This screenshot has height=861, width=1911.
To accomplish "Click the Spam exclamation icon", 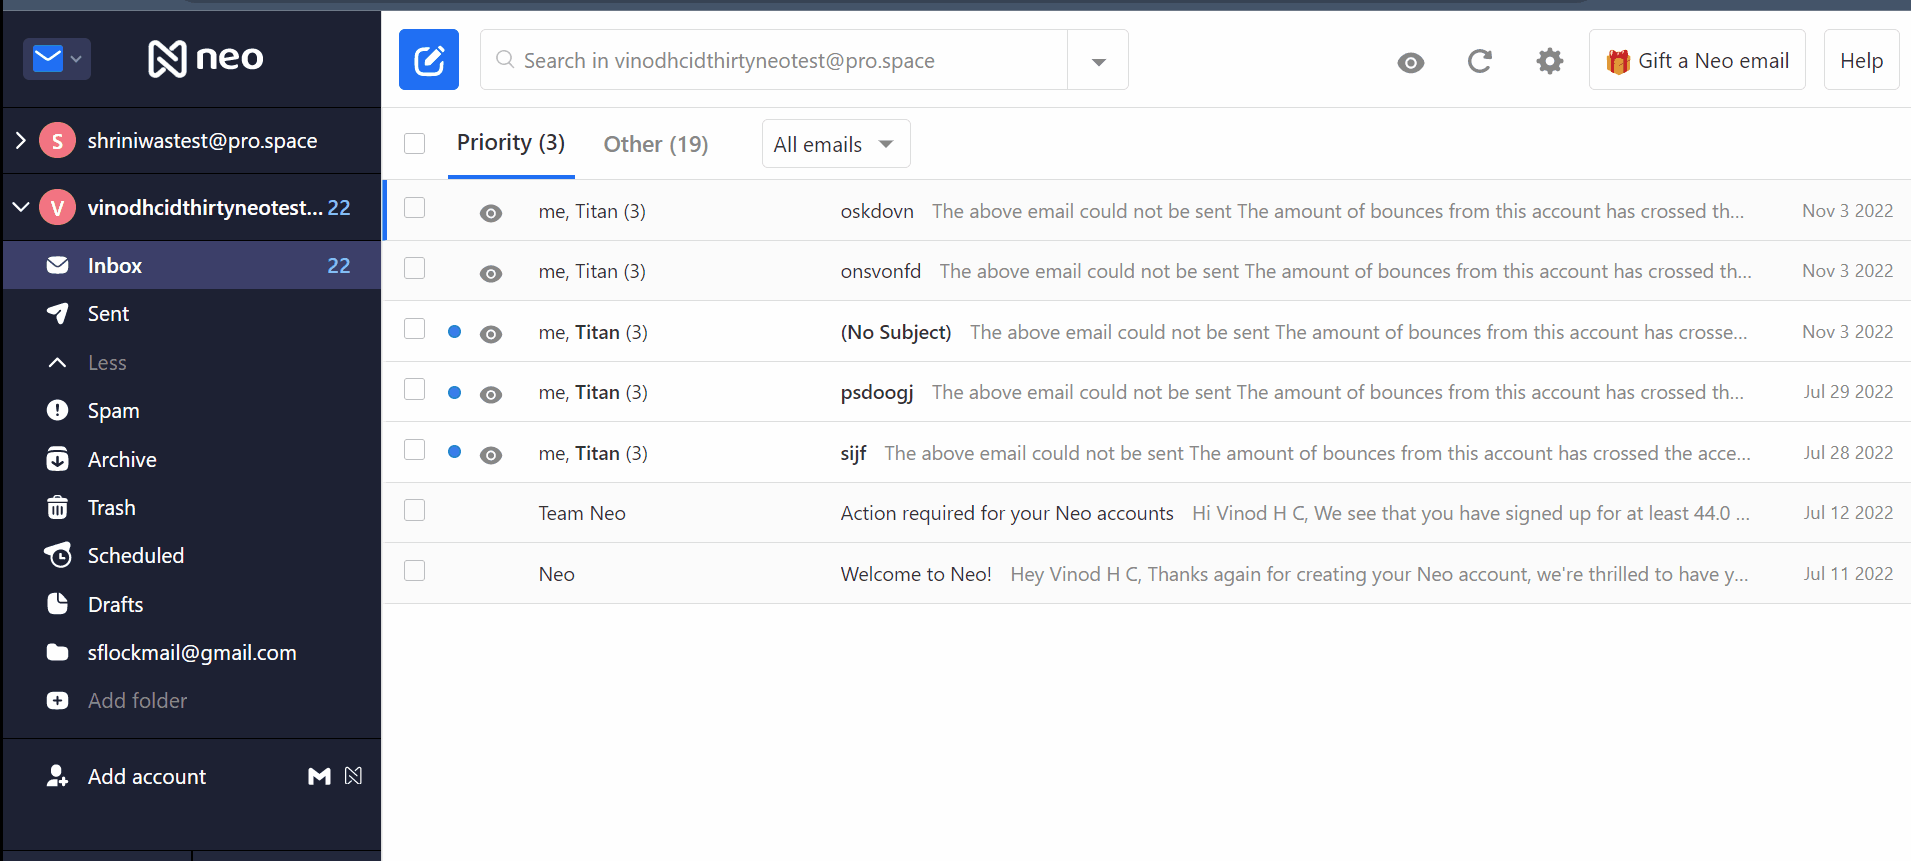I will [58, 410].
